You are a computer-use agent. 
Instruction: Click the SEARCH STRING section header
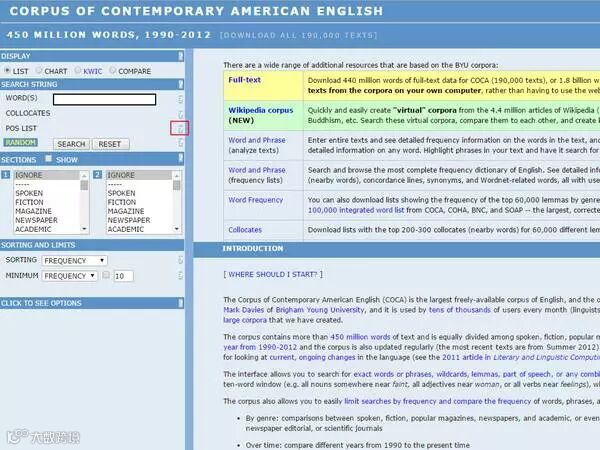pos(29,84)
